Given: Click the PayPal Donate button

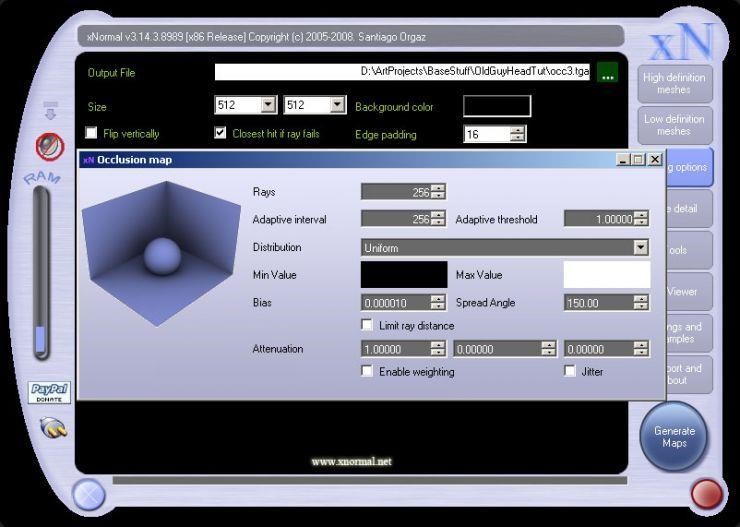Looking at the screenshot, I should pos(49,392).
